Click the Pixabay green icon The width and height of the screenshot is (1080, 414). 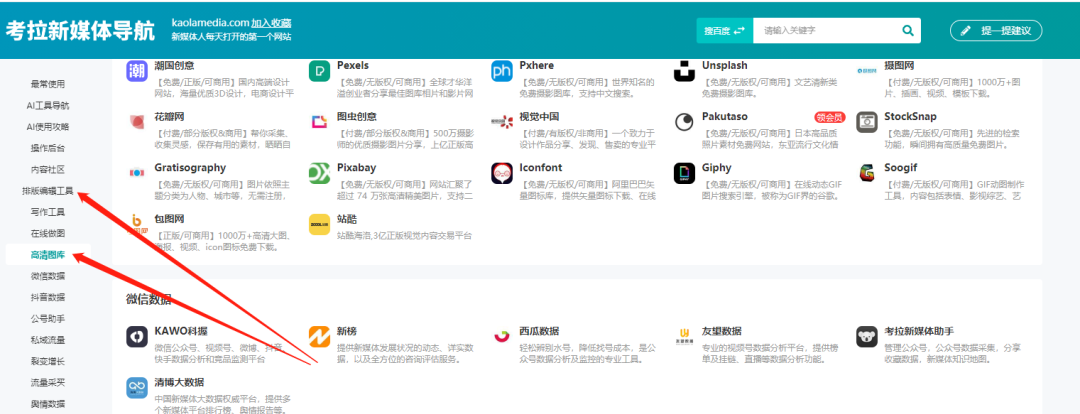coord(320,173)
